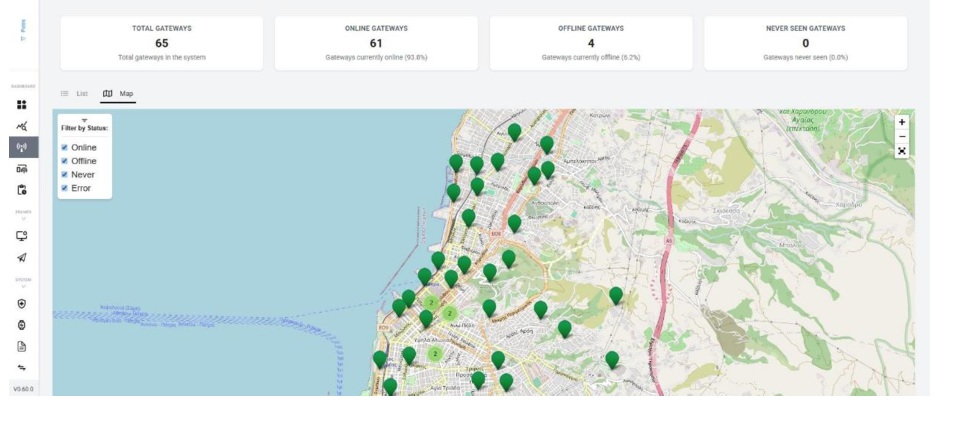Collapse the Frames sidebar section chevron
966x434 pixels.
[x=23, y=218]
